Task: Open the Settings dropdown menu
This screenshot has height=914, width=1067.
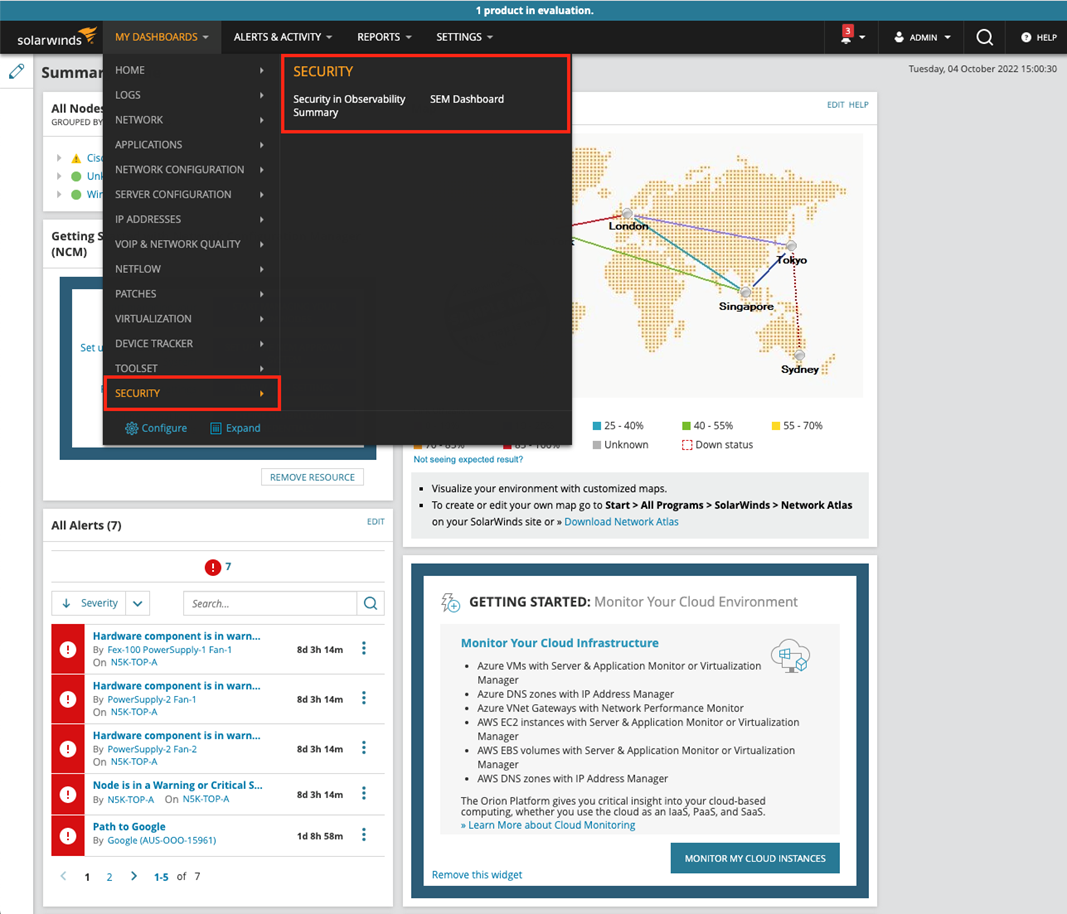Action: coord(464,37)
